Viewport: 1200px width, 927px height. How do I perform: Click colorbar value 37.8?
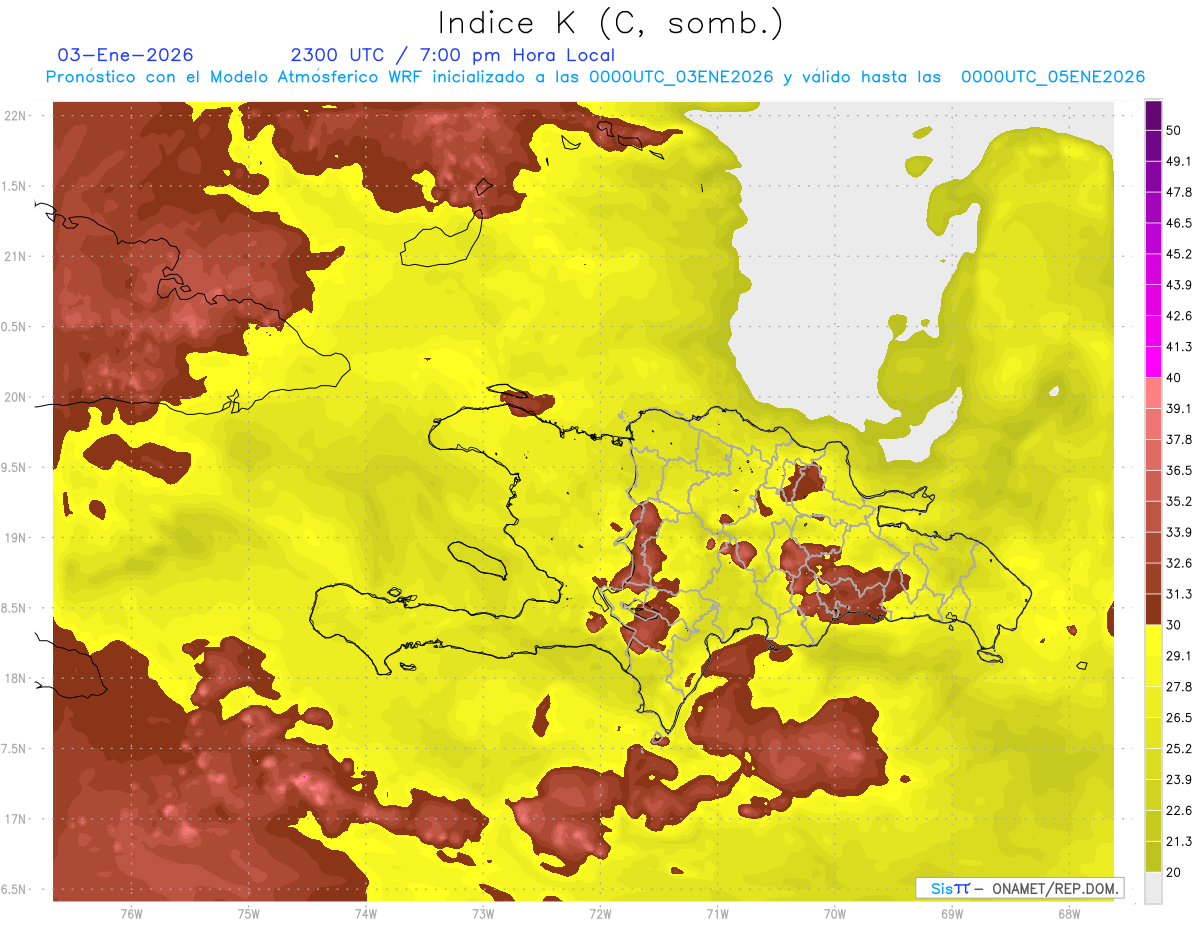pos(1178,440)
